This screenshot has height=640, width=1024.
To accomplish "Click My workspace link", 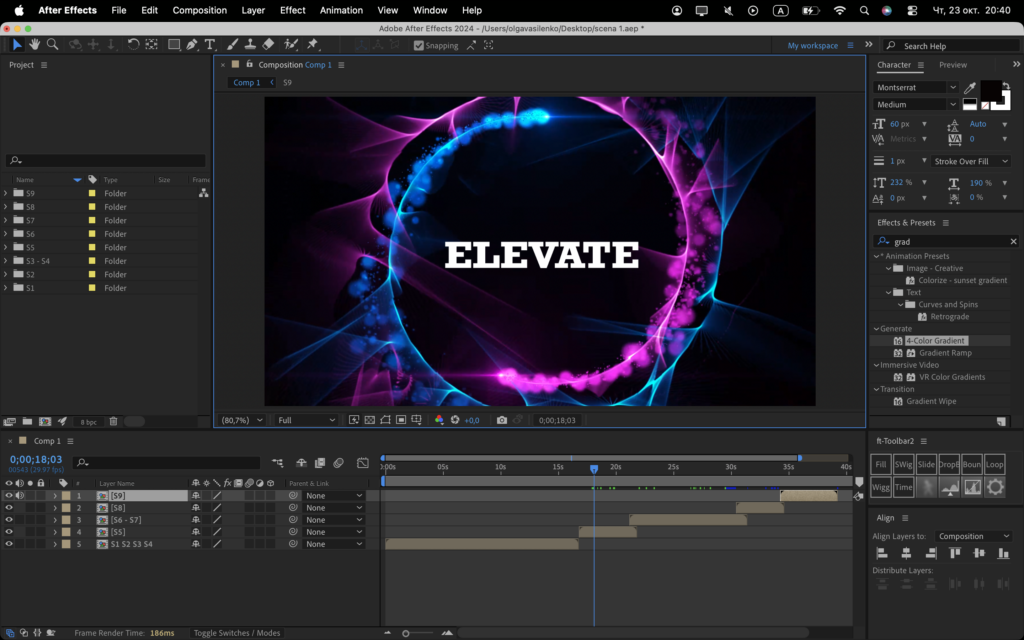I will coord(812,46).
